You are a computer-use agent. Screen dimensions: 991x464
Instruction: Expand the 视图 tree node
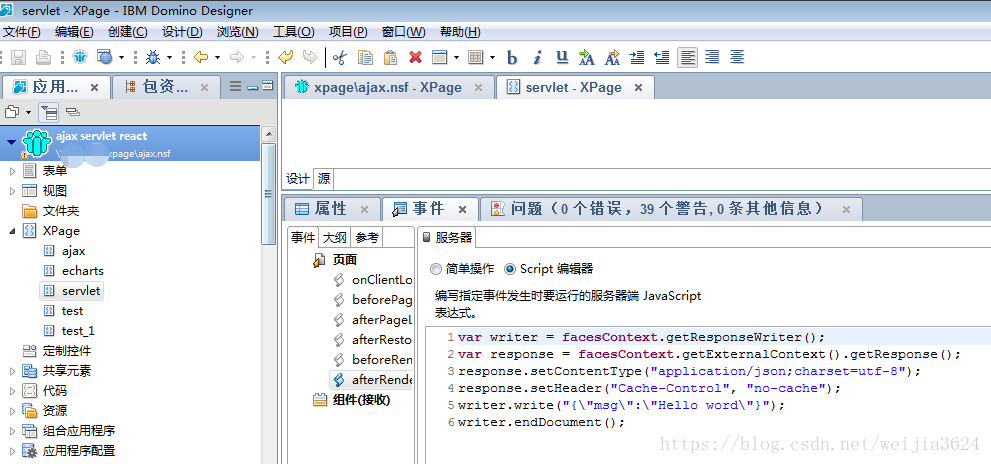[x=13, y=191]
